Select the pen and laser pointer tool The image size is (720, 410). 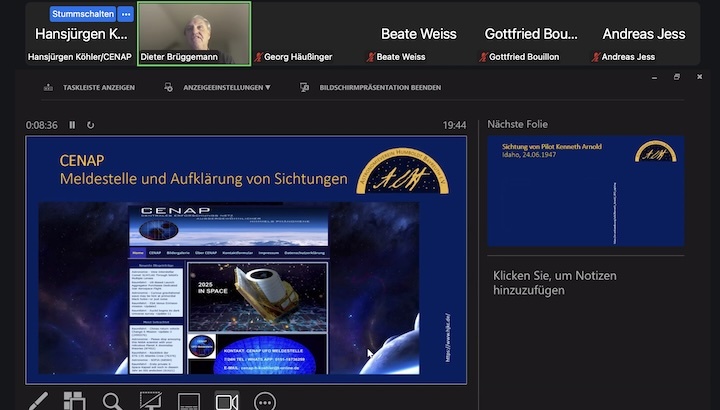point(38,401)
